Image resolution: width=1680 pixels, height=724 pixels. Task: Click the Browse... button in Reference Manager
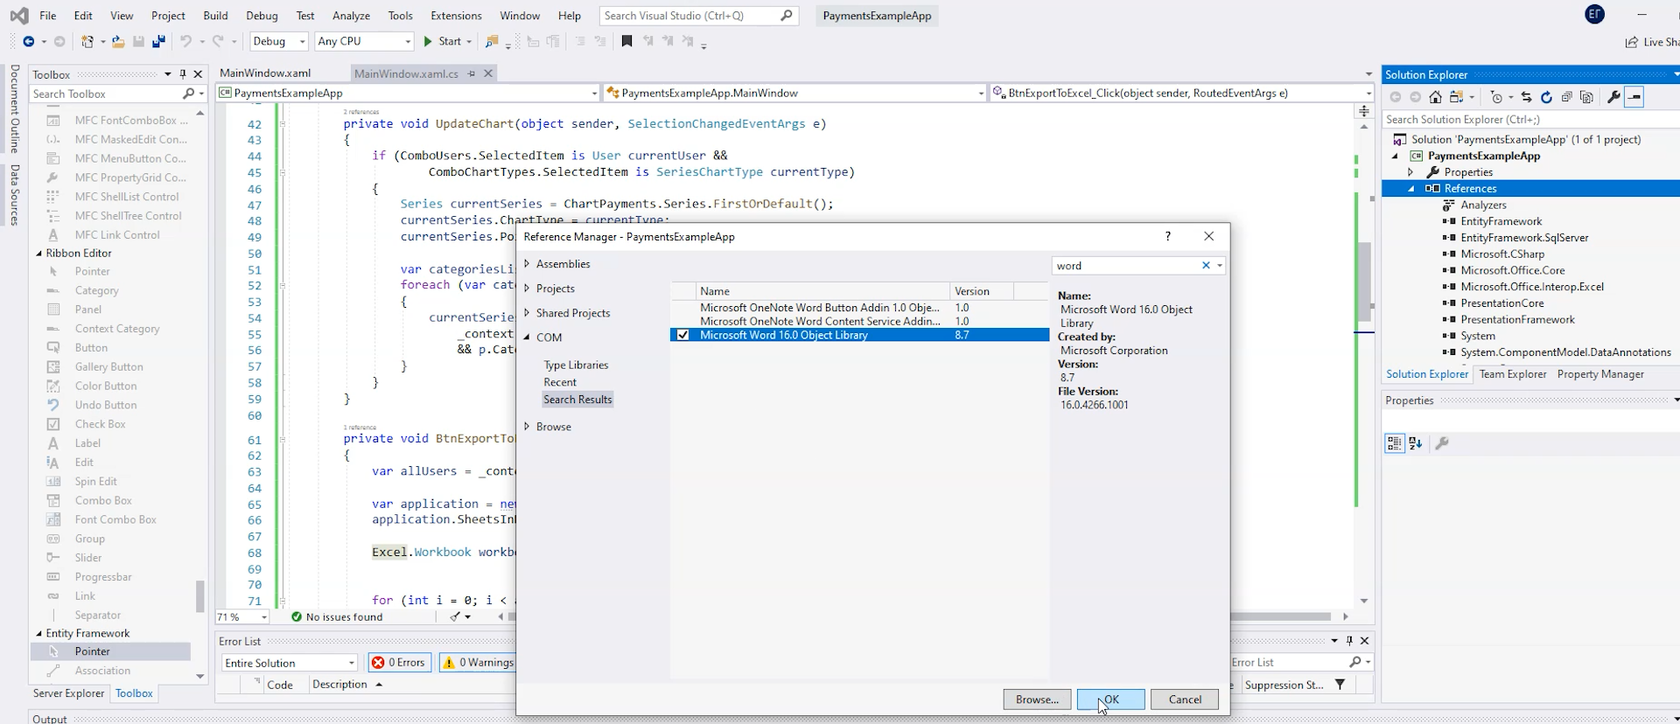[1037, 699]
